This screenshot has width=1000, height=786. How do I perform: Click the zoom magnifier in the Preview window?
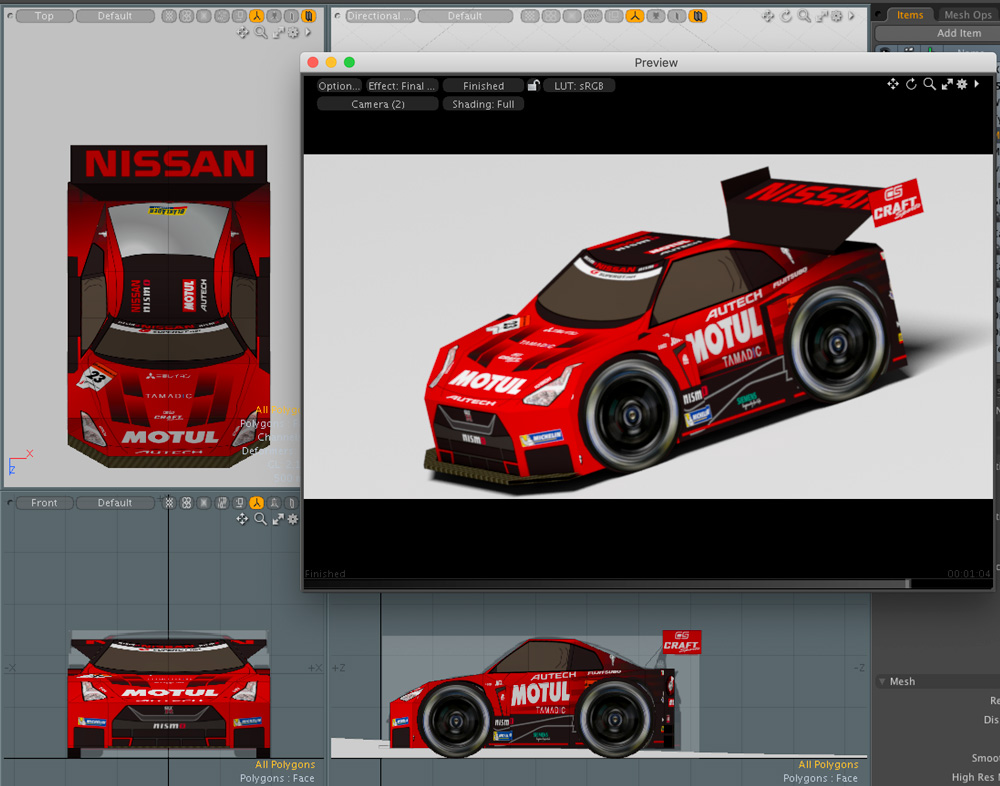click(929, 84)
